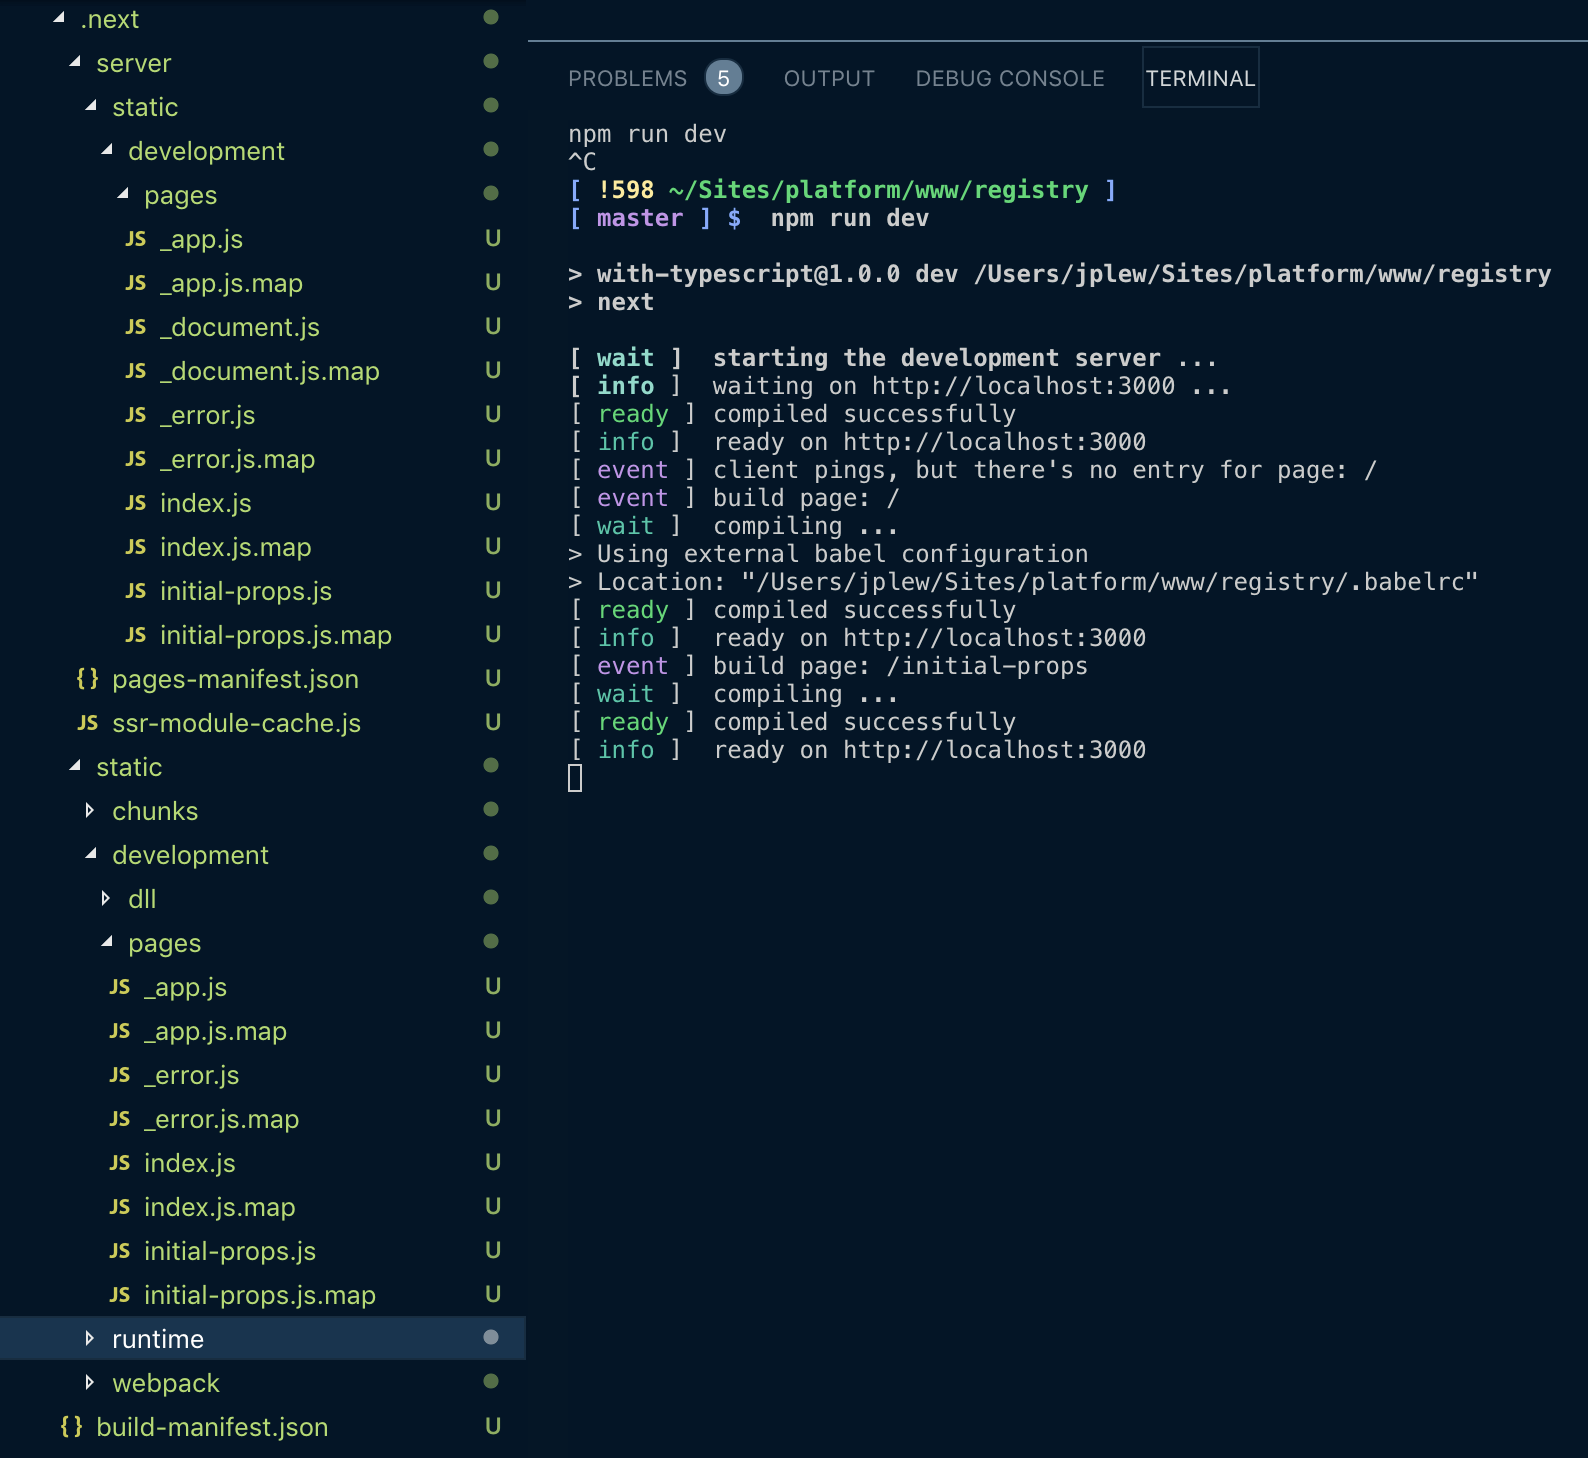Collapse the pages folder below dll

click(107, 942)
